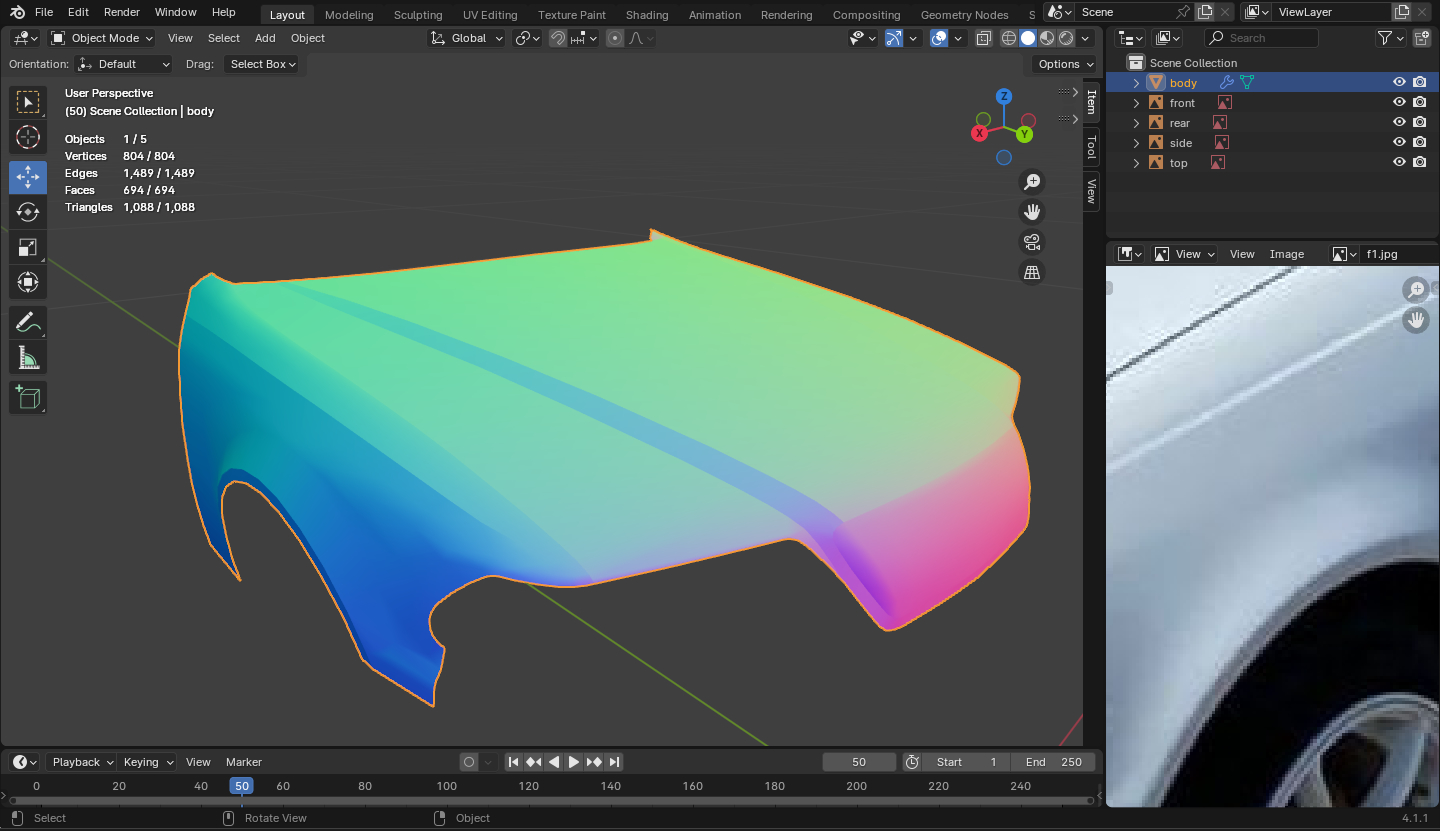Pin the Scene with pin icon
Screen dimensions: 1440x831
[1183, 12]
